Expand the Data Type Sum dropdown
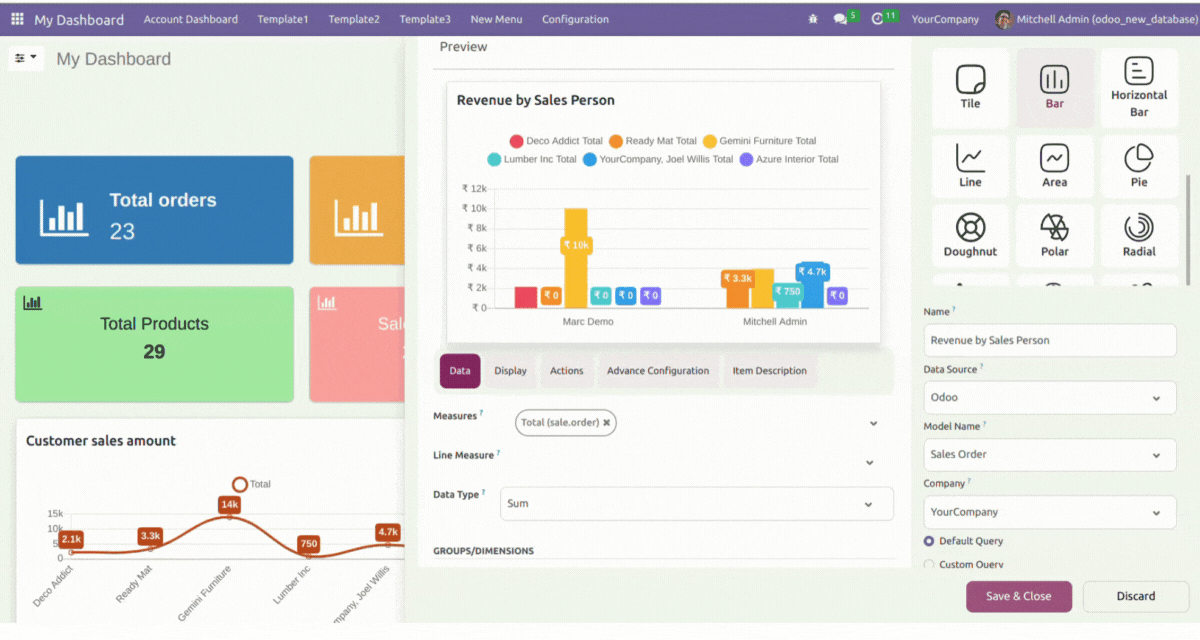 pyautogui.click(x=696, y=504)
